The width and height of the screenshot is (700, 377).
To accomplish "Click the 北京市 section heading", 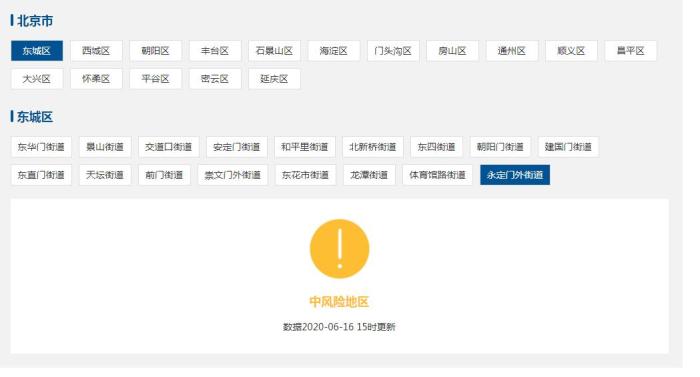I will click(x=35, y=21).
